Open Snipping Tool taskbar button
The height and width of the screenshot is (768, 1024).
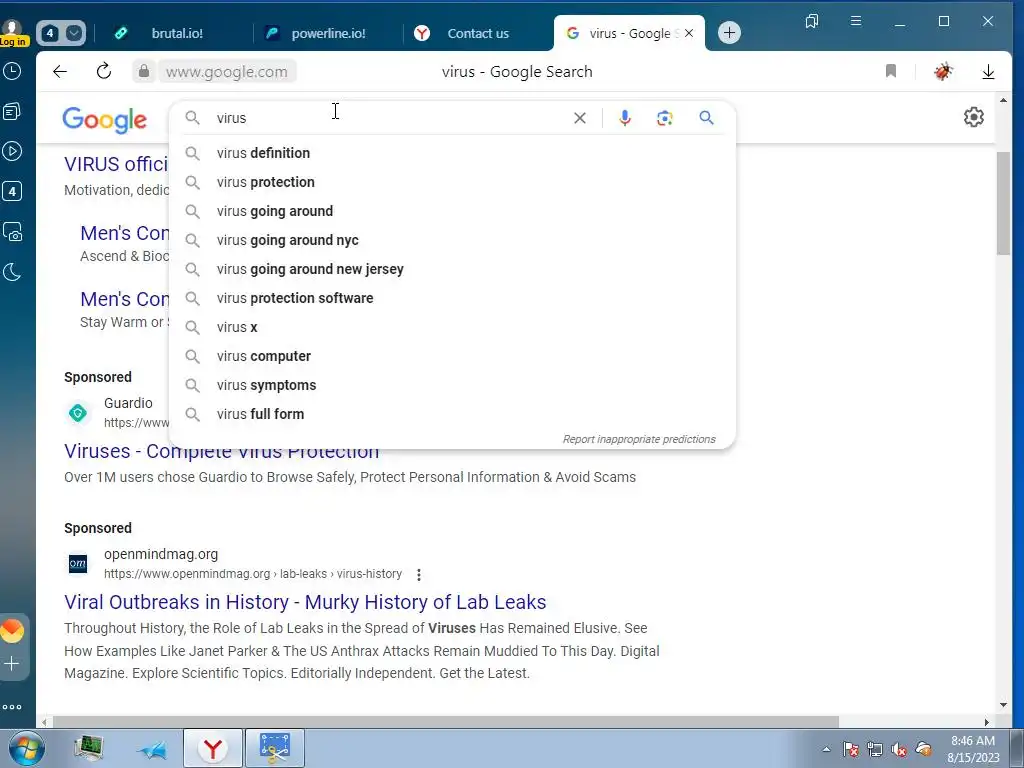point(274,748)
